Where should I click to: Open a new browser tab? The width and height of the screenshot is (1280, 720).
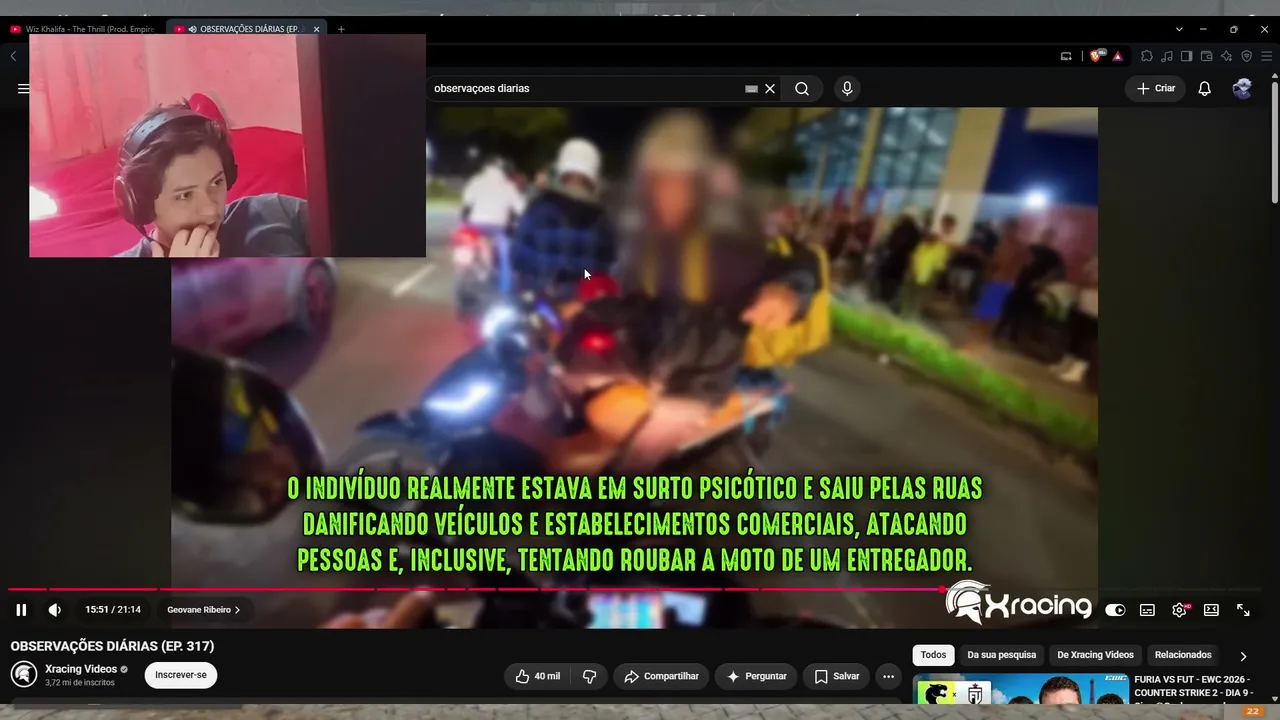pyautogui.click(x=341, y=29)
